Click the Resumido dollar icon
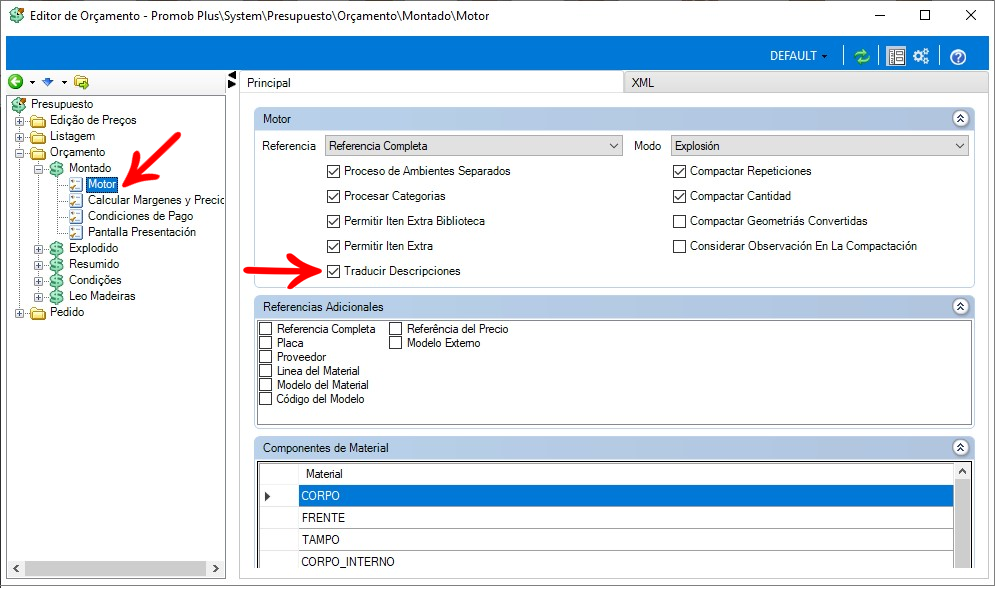The image size is (1000, 596). 57,264
